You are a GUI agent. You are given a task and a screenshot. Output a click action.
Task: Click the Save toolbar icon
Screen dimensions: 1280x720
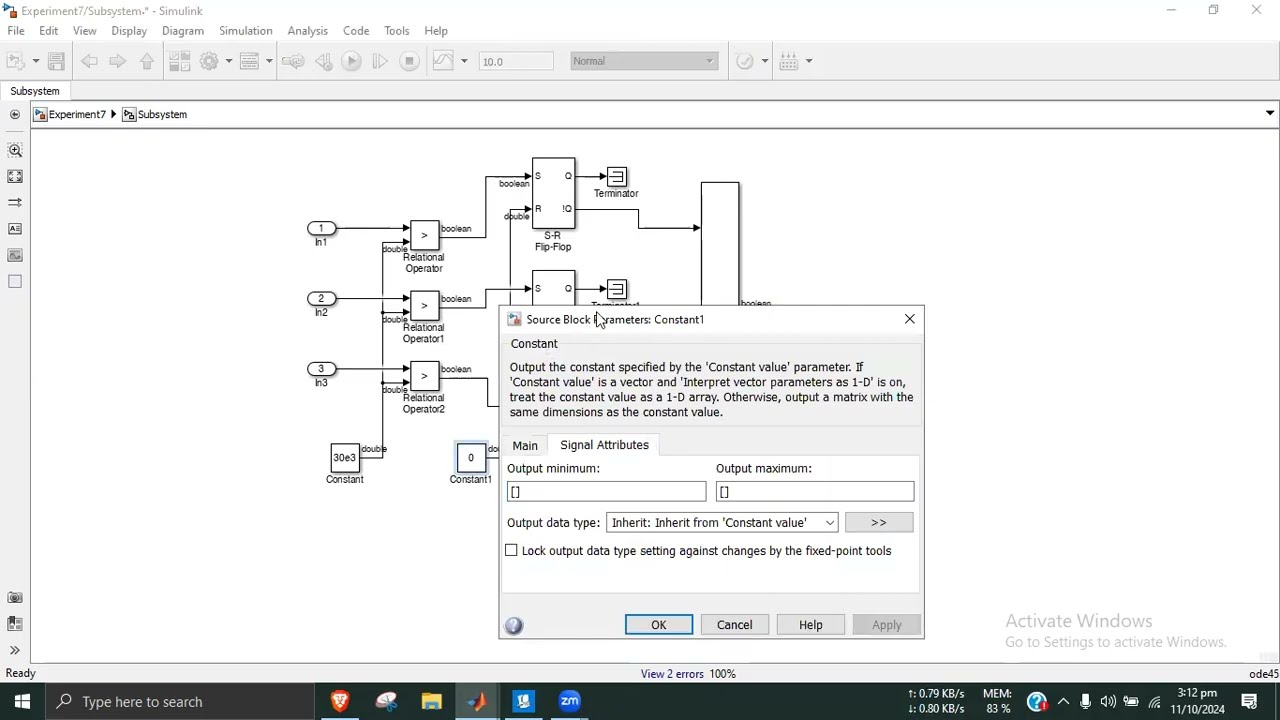(x=57, y=61)
